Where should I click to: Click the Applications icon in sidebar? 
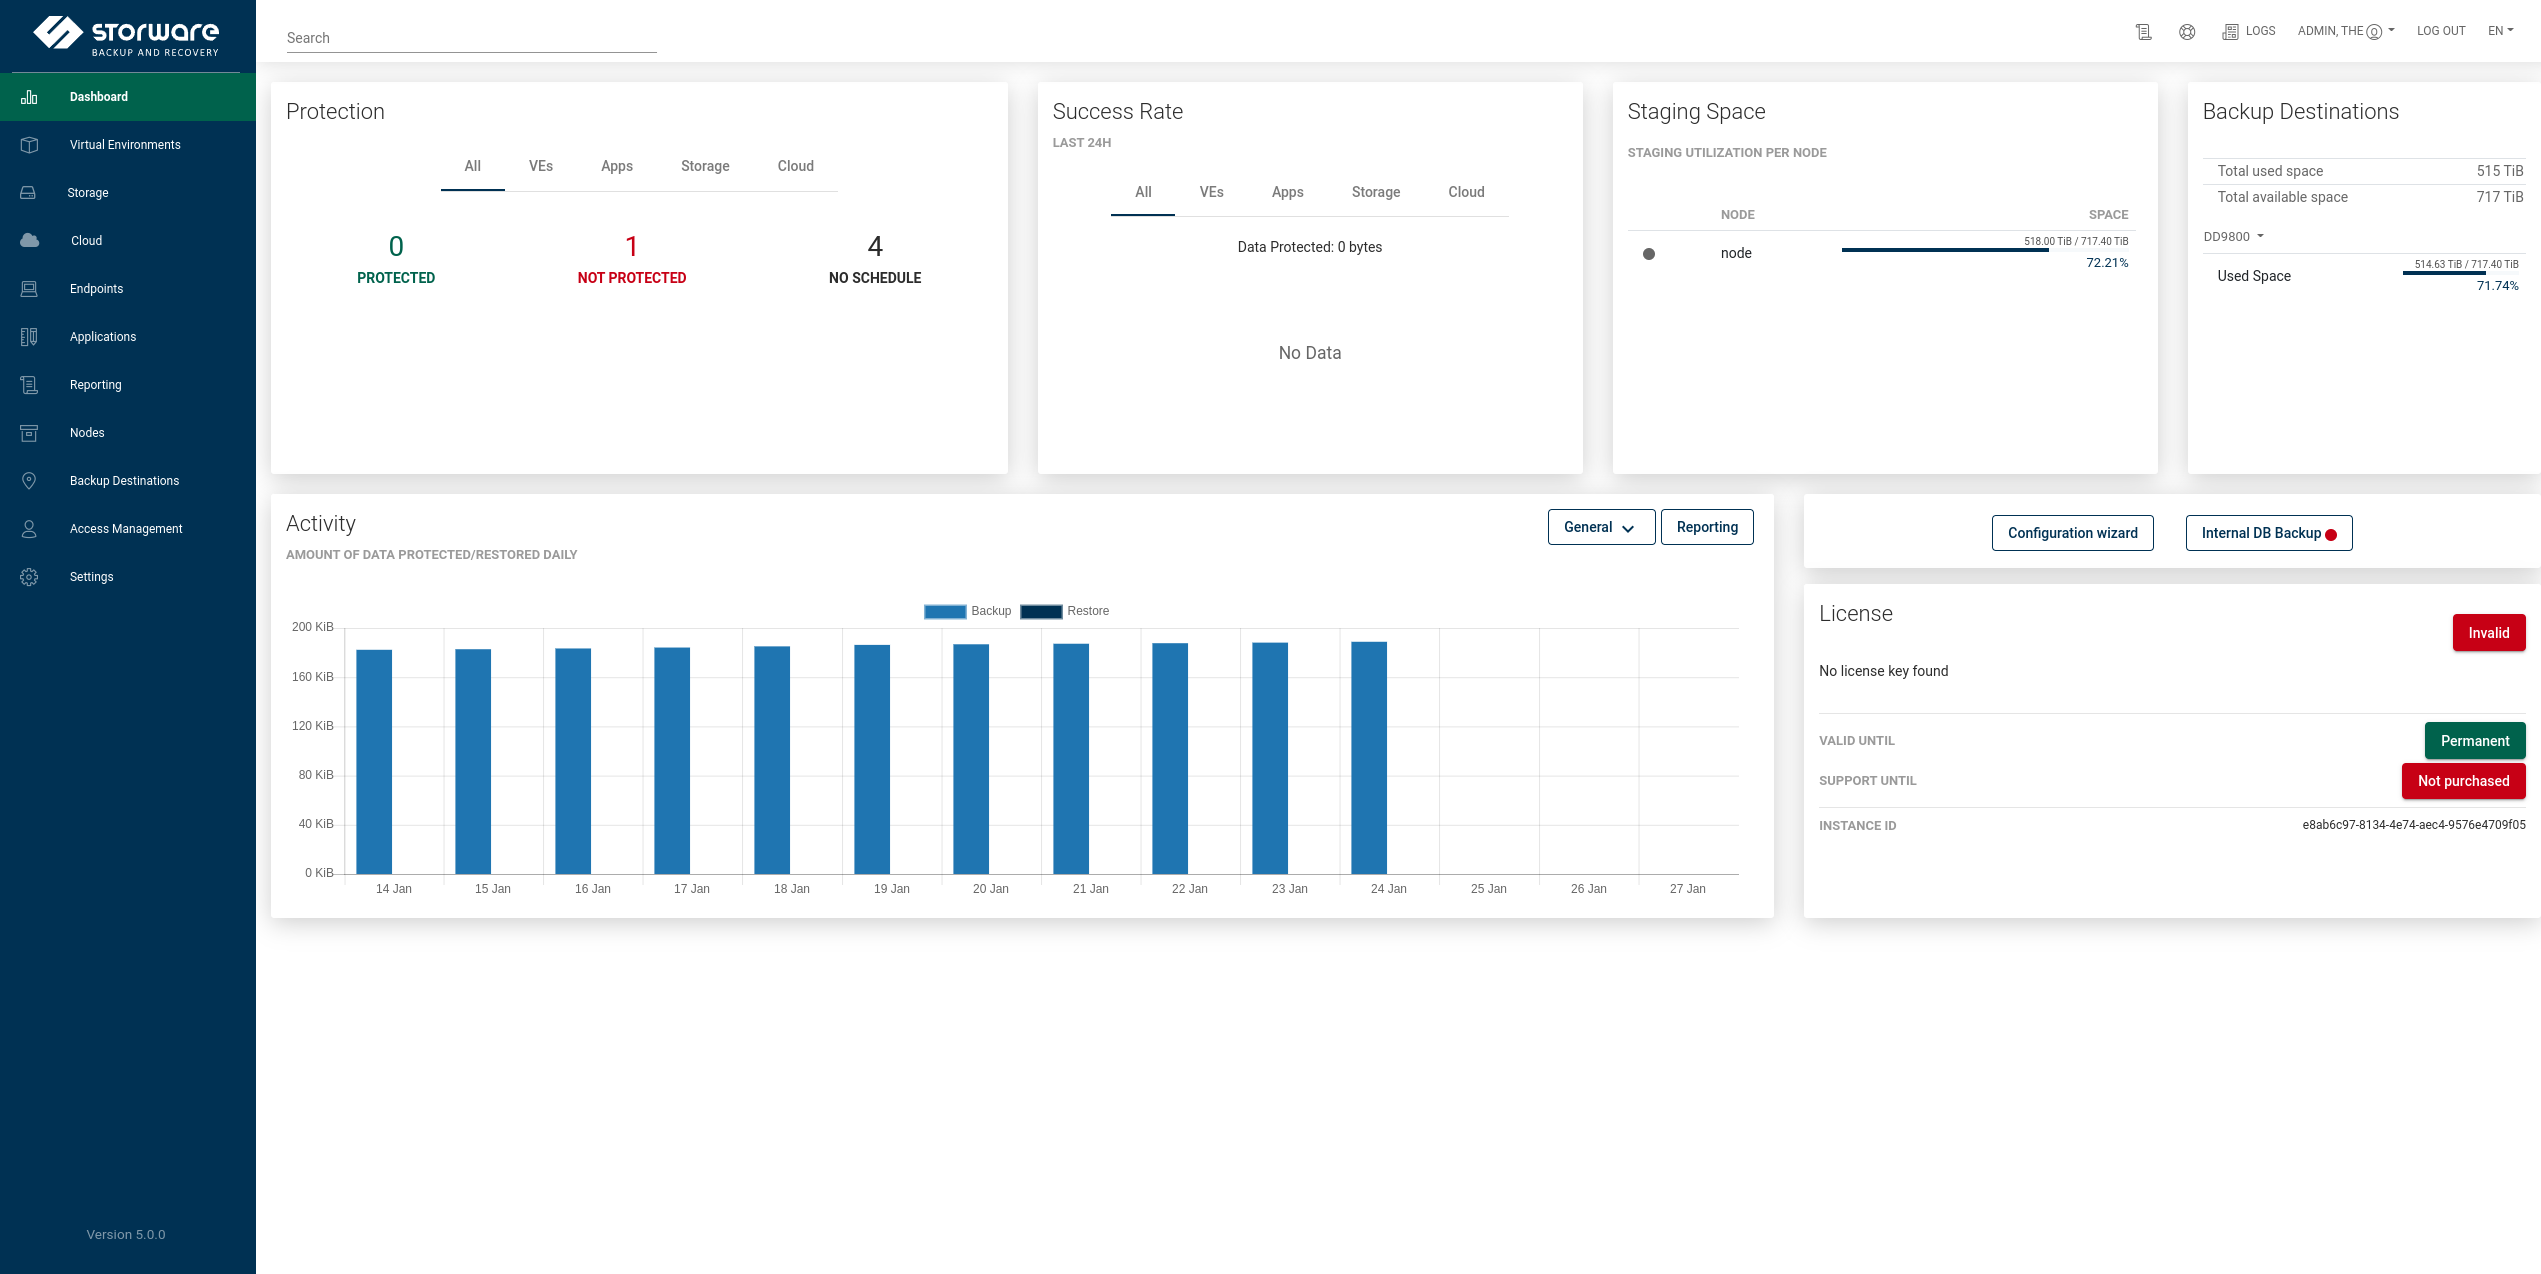coord(29,337)
